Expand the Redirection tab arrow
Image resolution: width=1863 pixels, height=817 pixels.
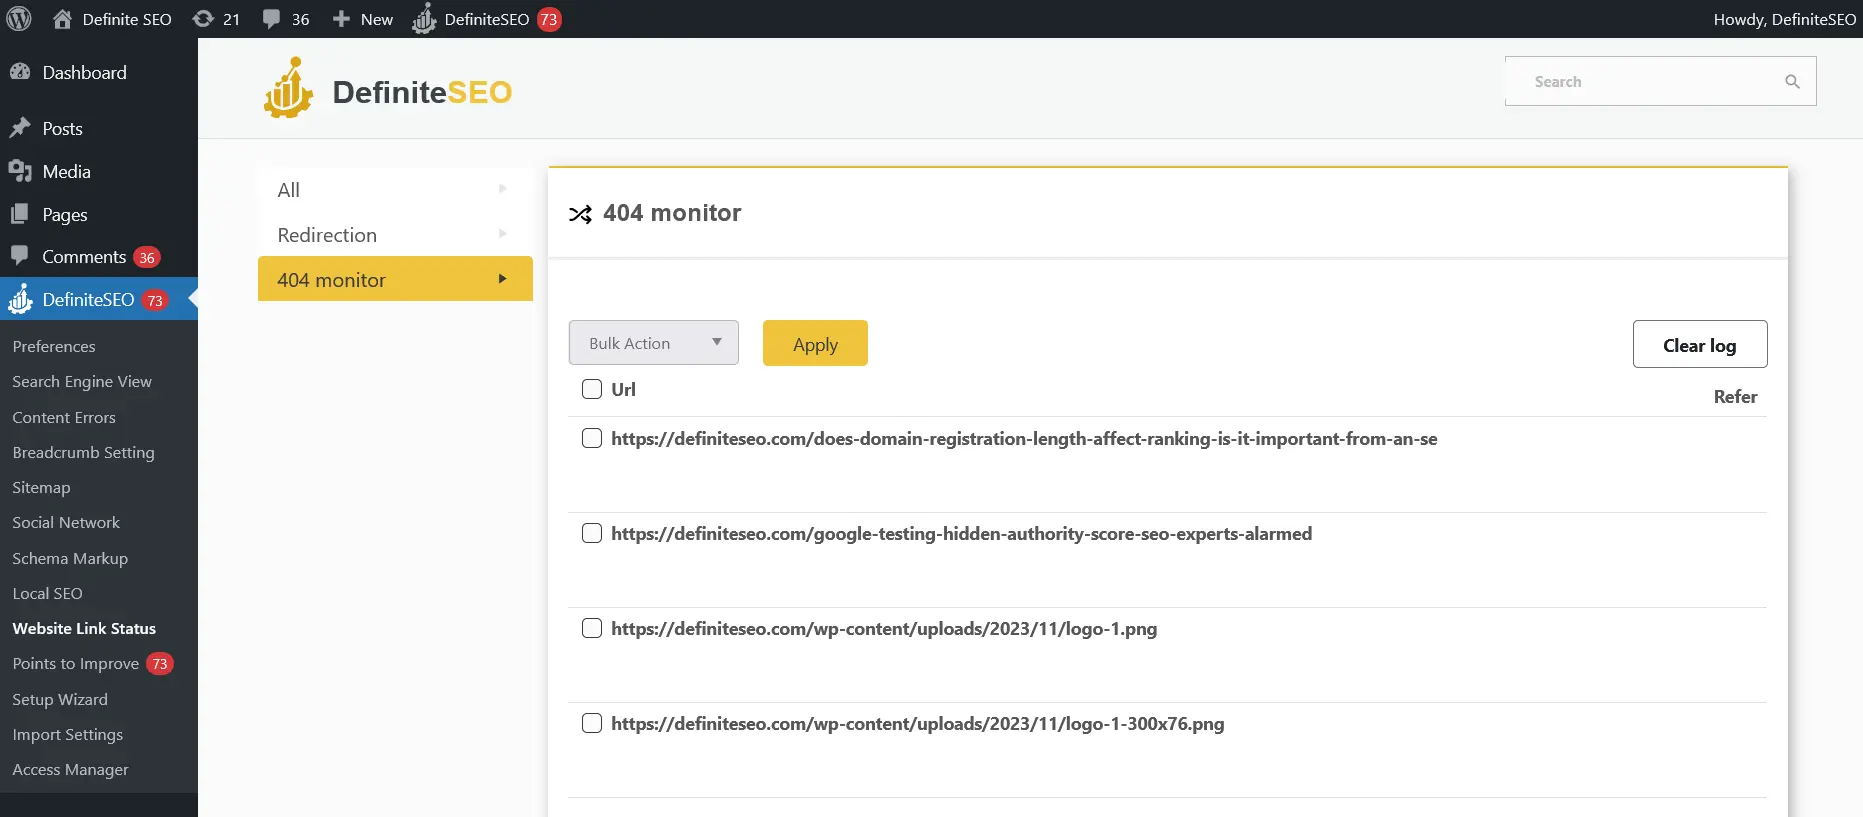click(x=502, y=233)
